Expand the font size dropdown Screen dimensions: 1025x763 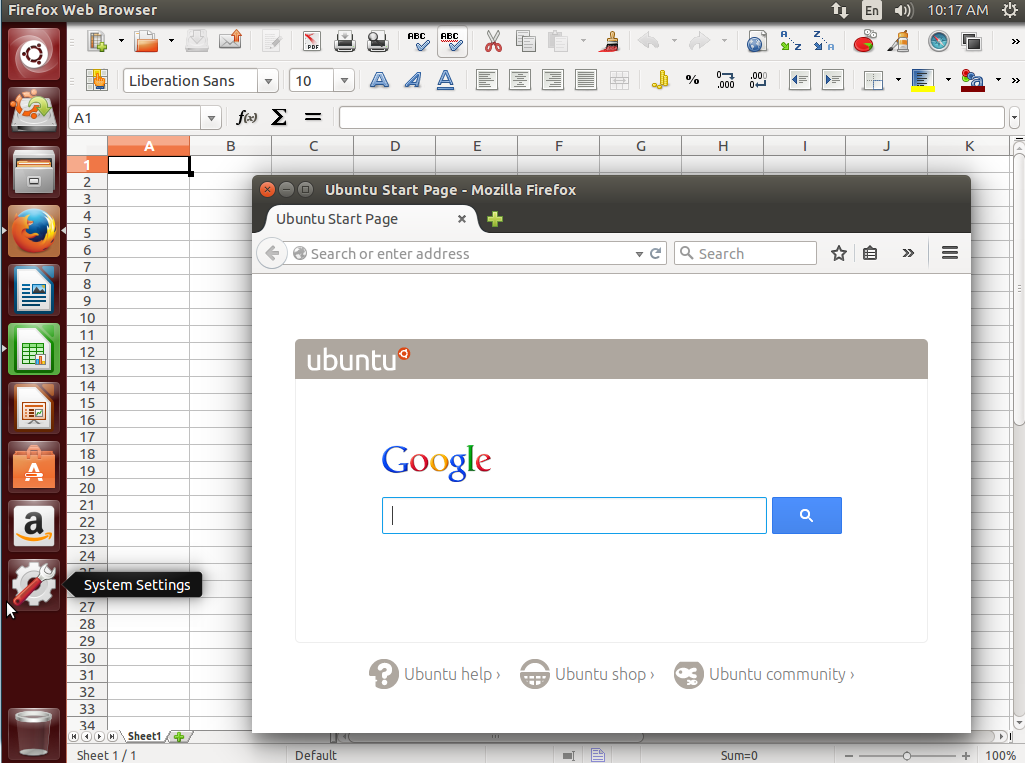point(344,81)
